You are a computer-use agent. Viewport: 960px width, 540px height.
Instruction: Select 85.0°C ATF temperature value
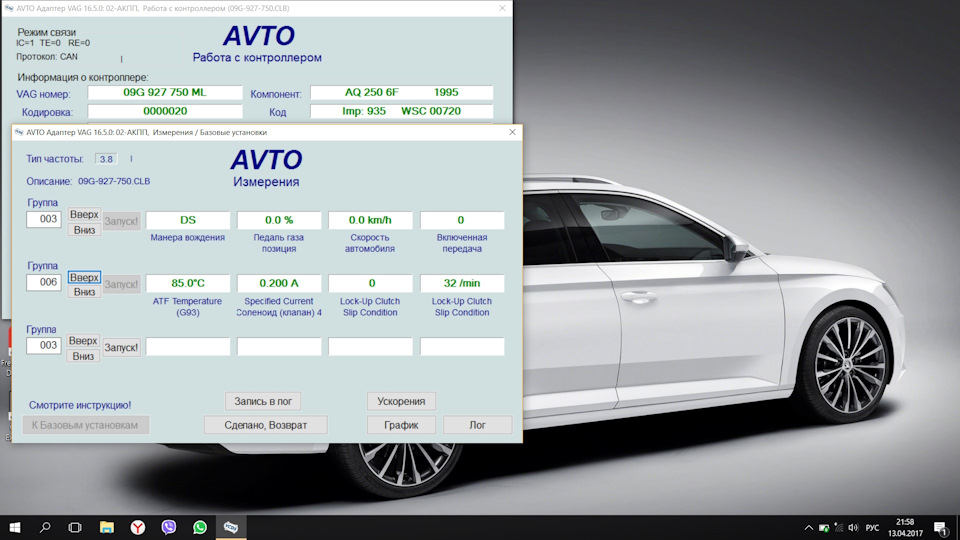(x=188, y=283)
